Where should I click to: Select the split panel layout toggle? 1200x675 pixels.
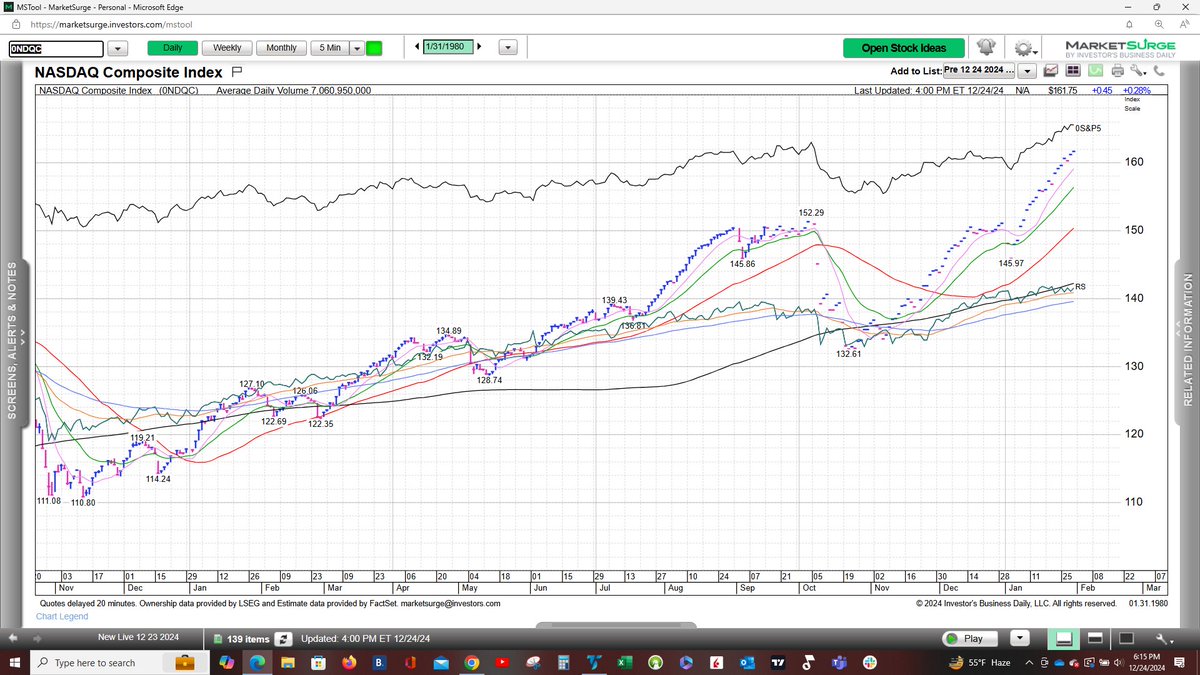[1094, 638]
